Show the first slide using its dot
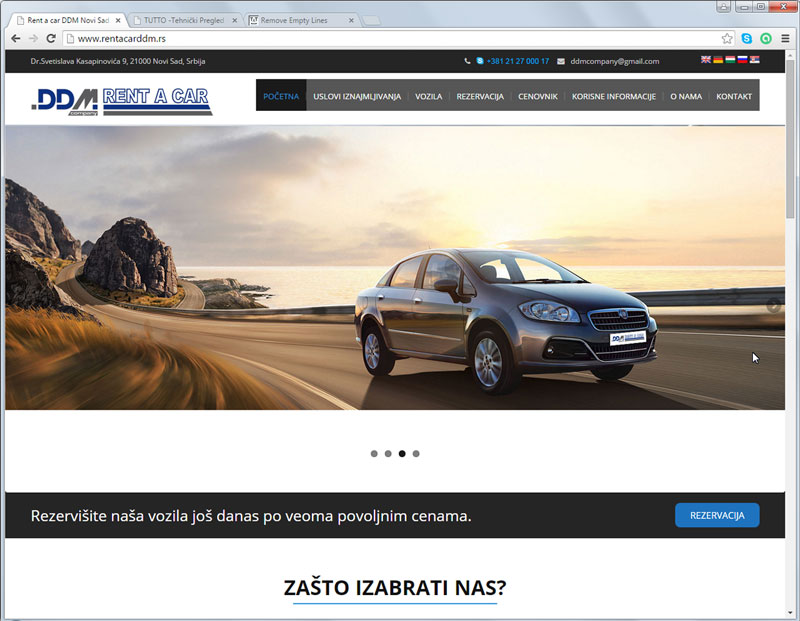Image resolution: width=800 pixels, height=621 pixels. (374, 454)
